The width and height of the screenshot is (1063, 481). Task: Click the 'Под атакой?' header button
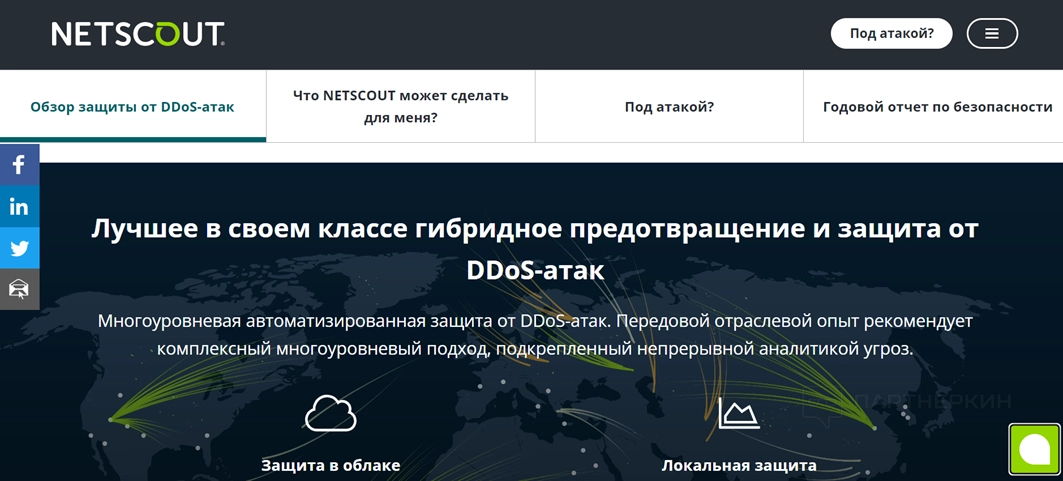891,34
